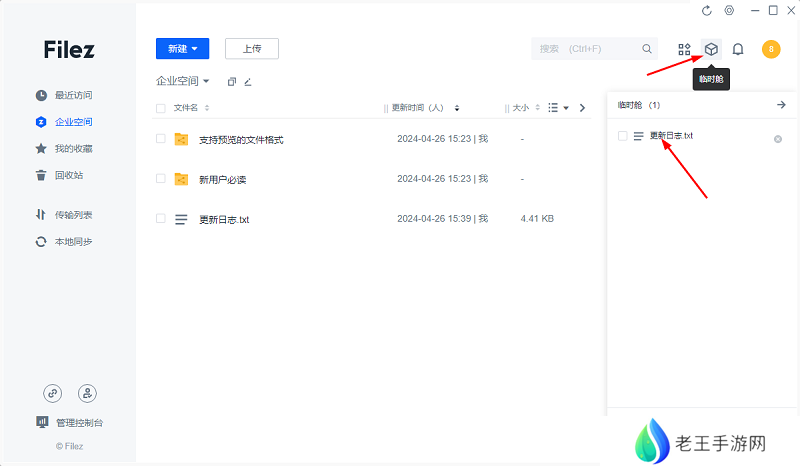This screenshot has height=466, width=800.
Task: Click the Filez logo
Action: (x=69, y=50)
